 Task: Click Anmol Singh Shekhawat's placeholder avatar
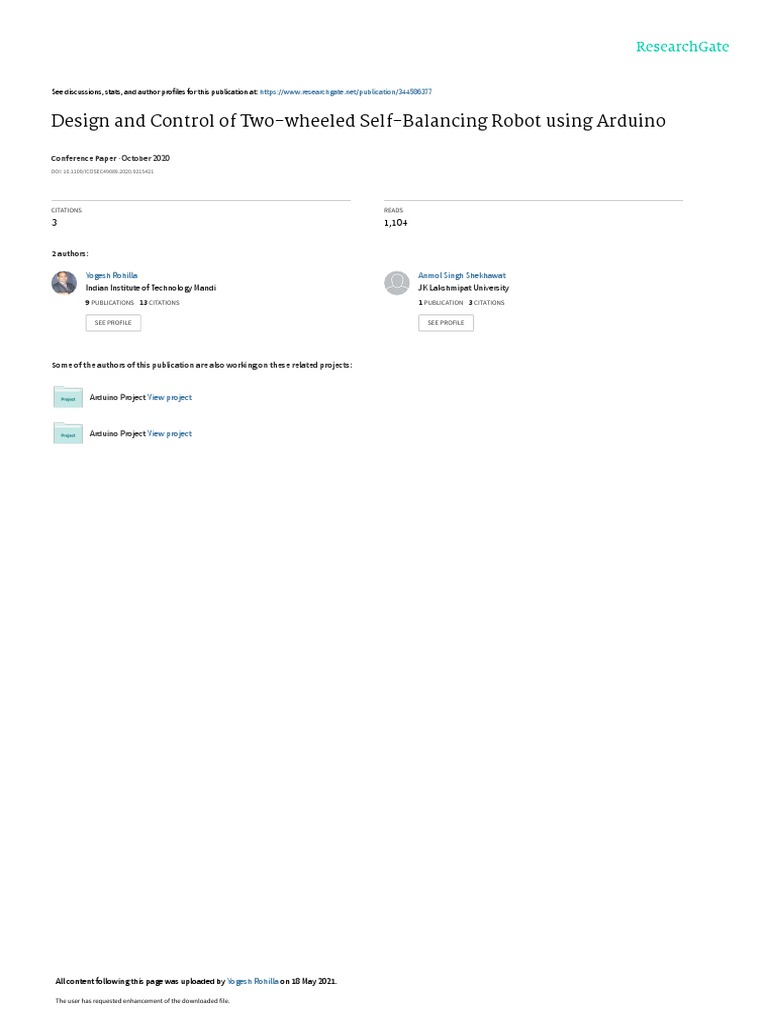[396, 283]
